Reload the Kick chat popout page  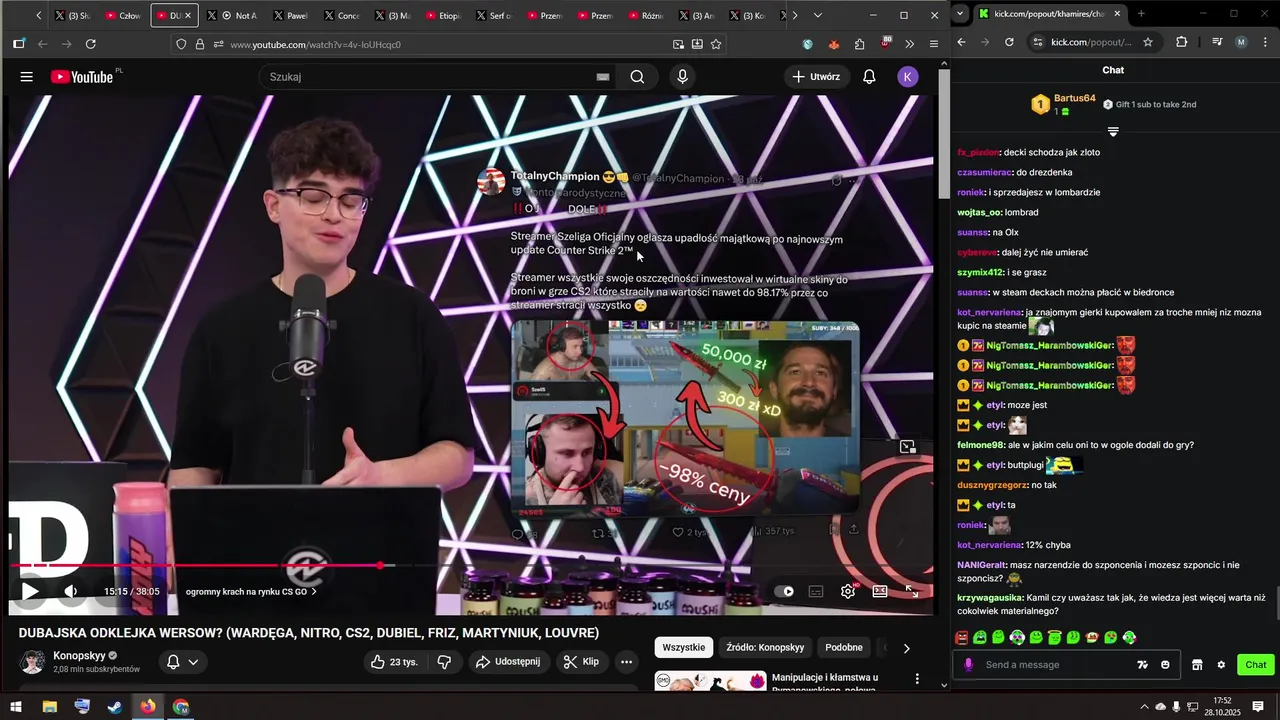1009,42
